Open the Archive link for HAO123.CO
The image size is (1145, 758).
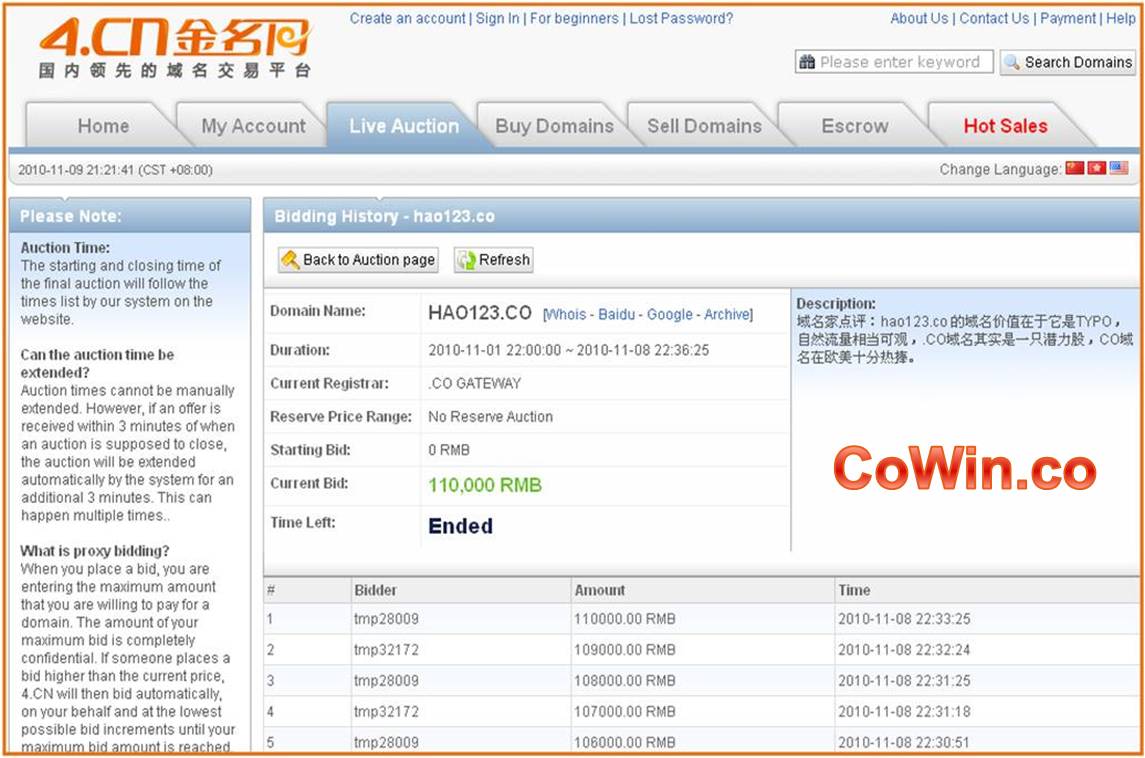pos(726,315)
